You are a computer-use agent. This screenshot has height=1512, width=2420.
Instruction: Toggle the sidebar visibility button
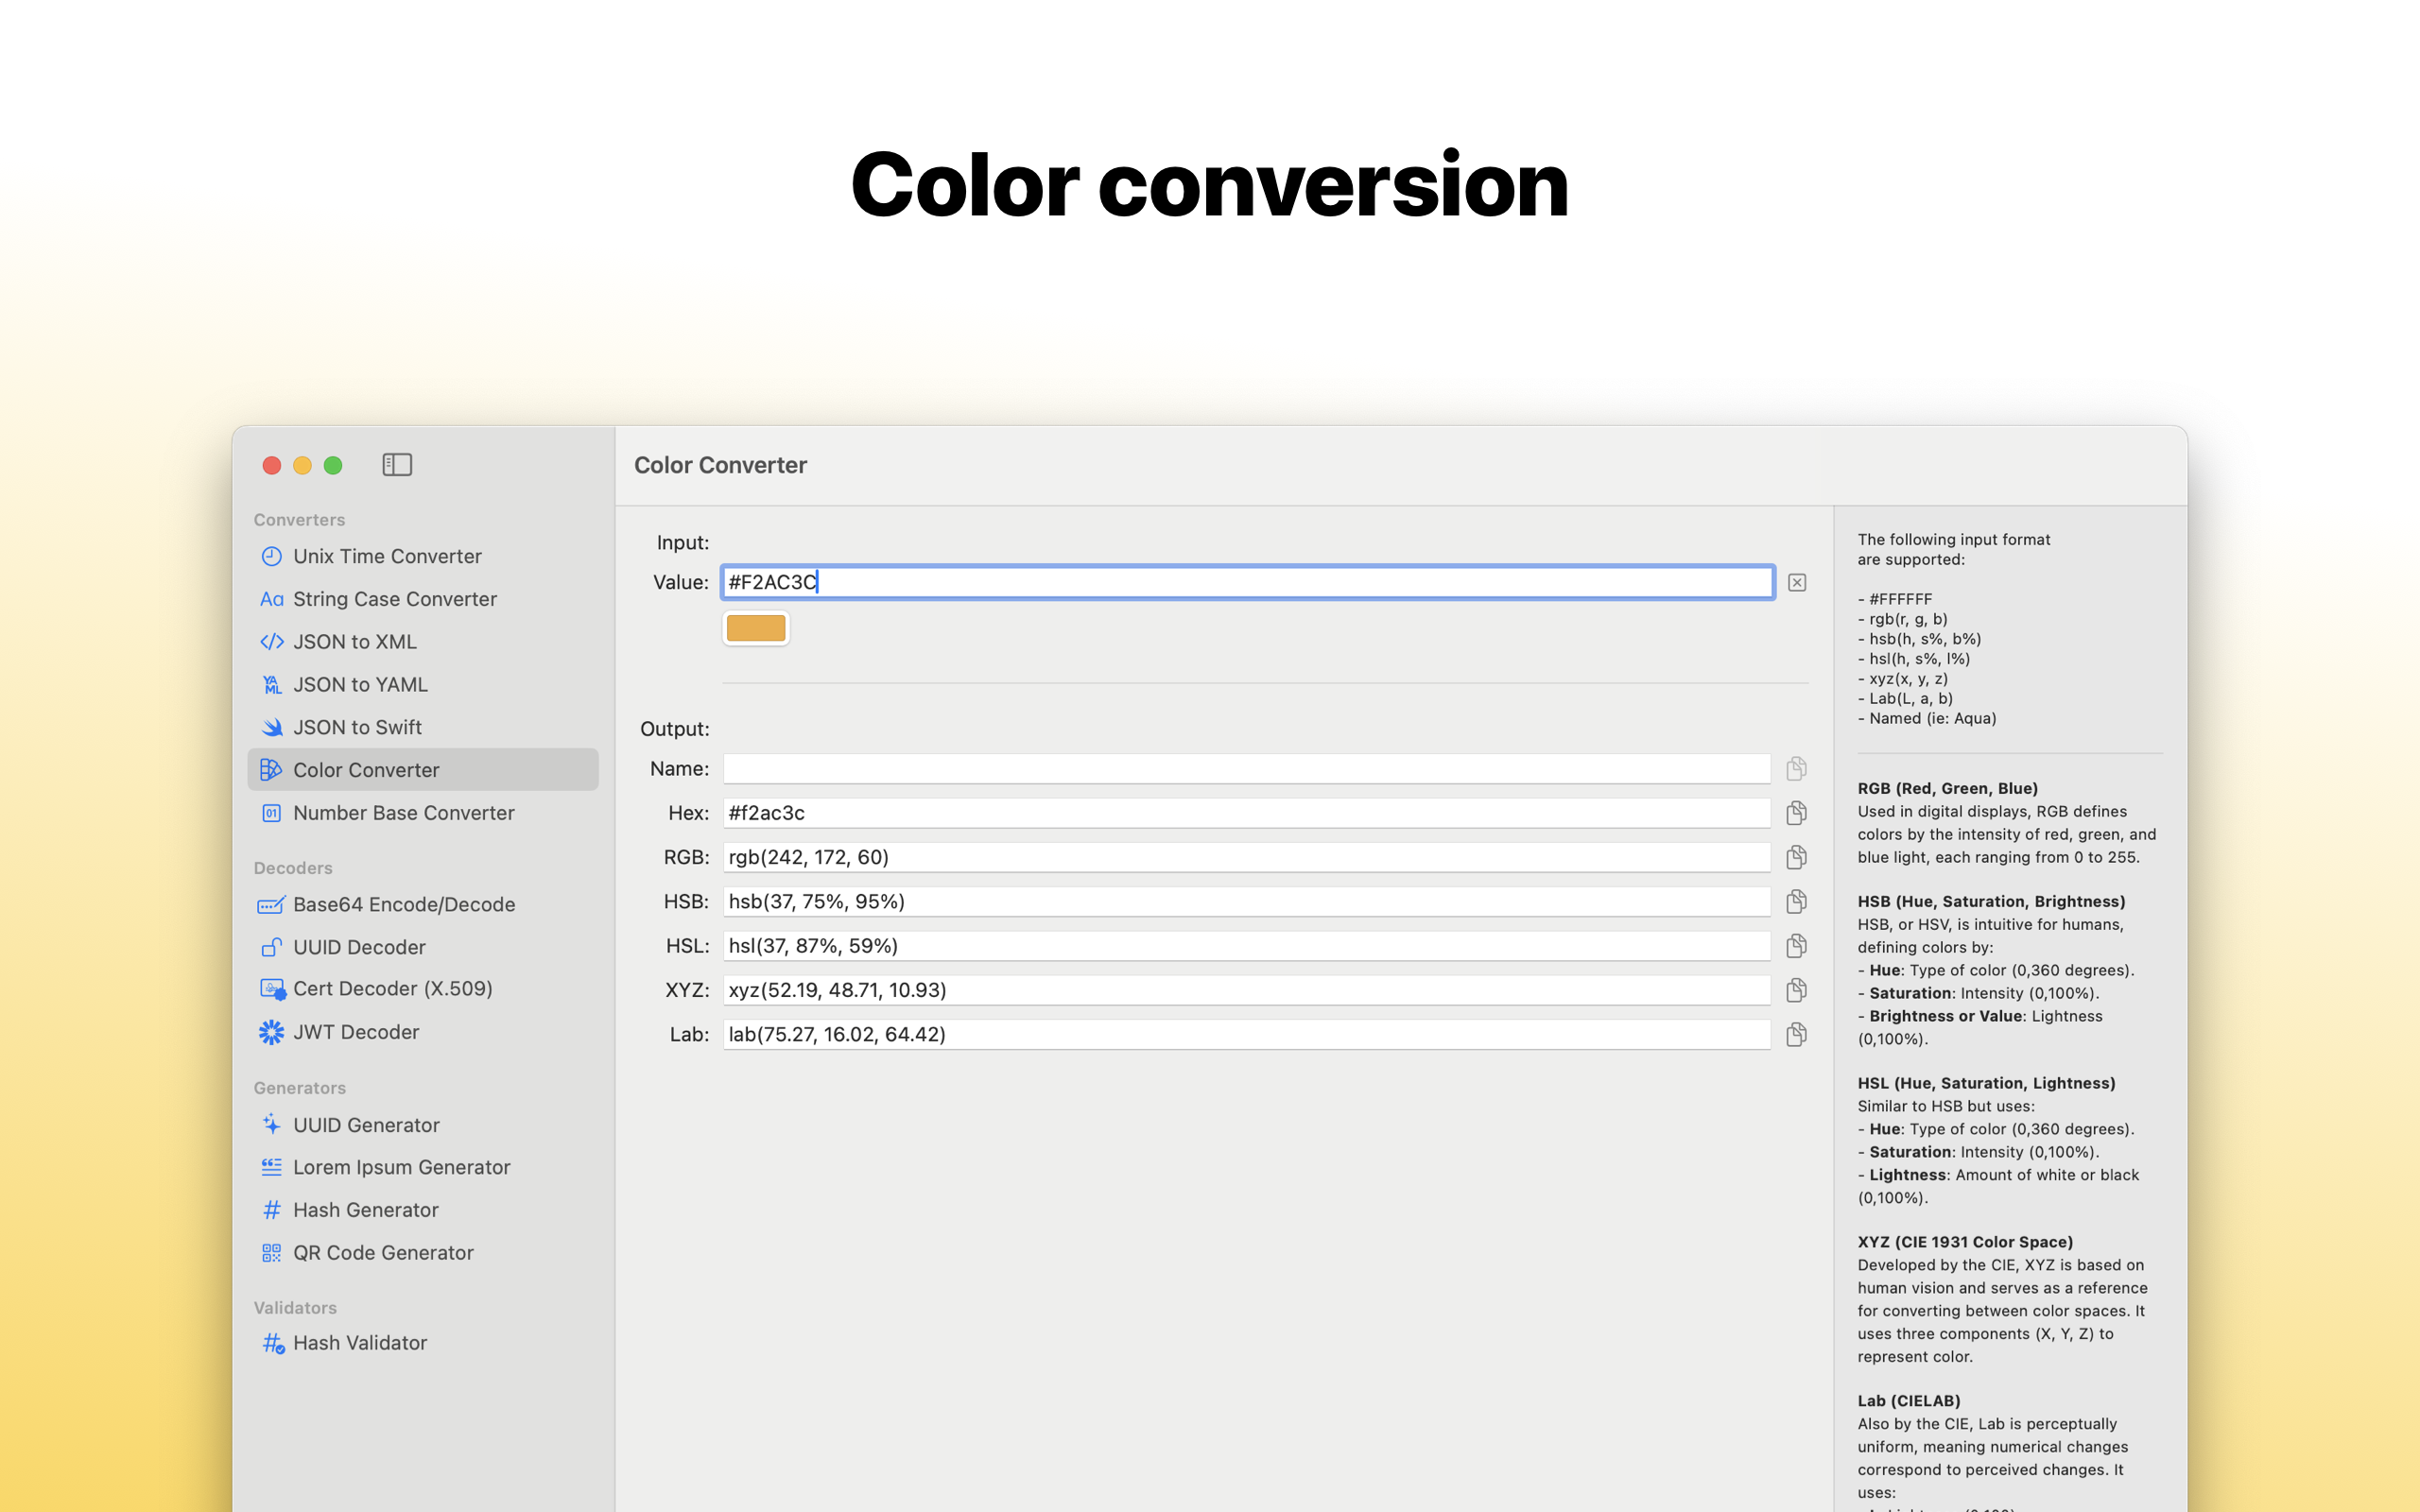[397, 465]
